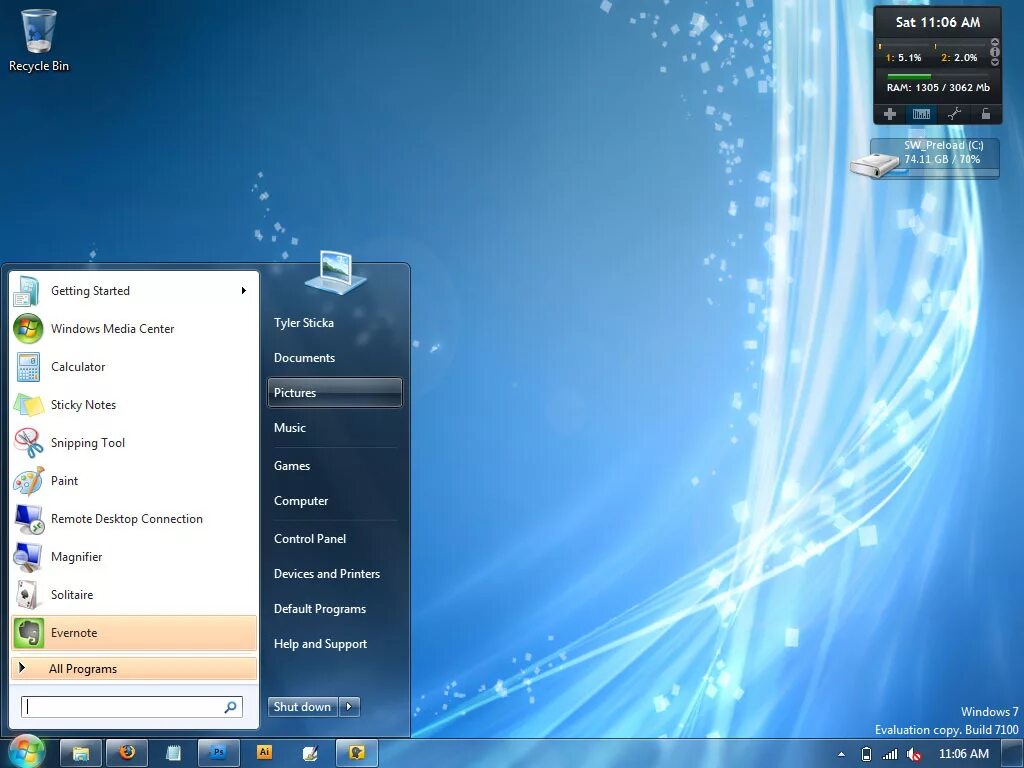Open the Recycle Bin desktop icon
This screenshot has height=768, width=1024.
[39, 40]
